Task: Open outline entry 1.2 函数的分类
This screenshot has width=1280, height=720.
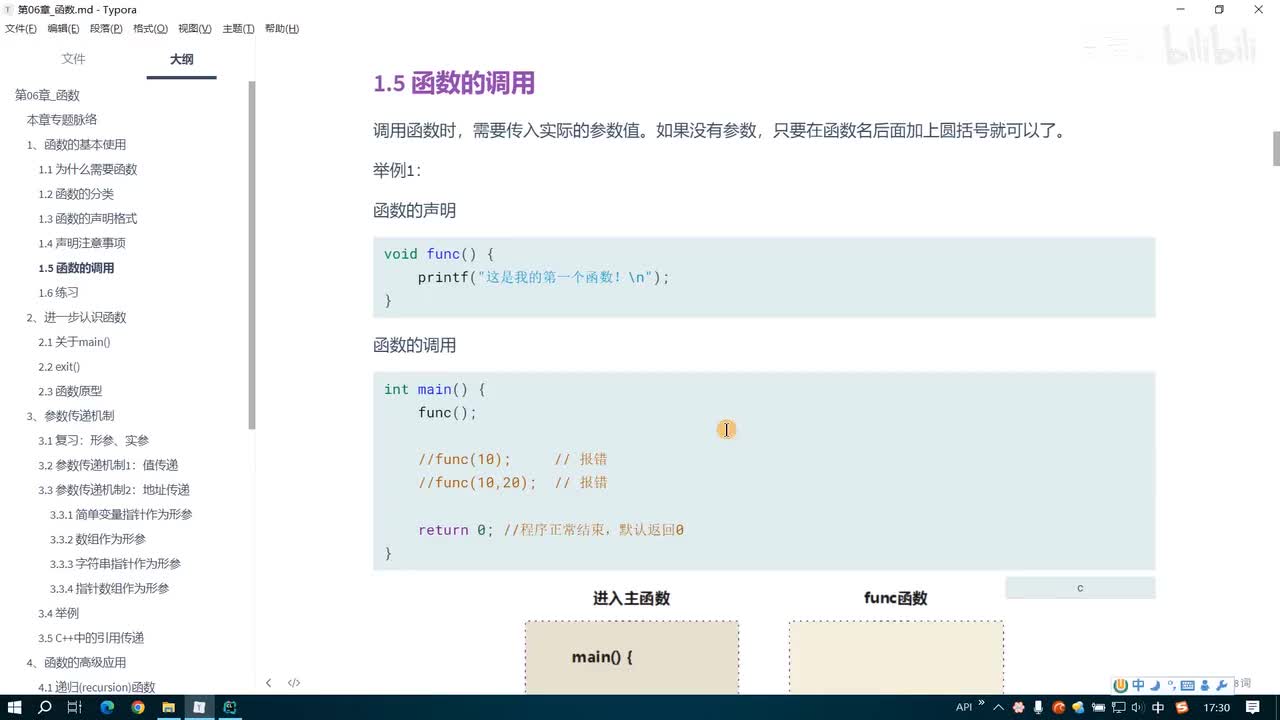Action: 76,194
